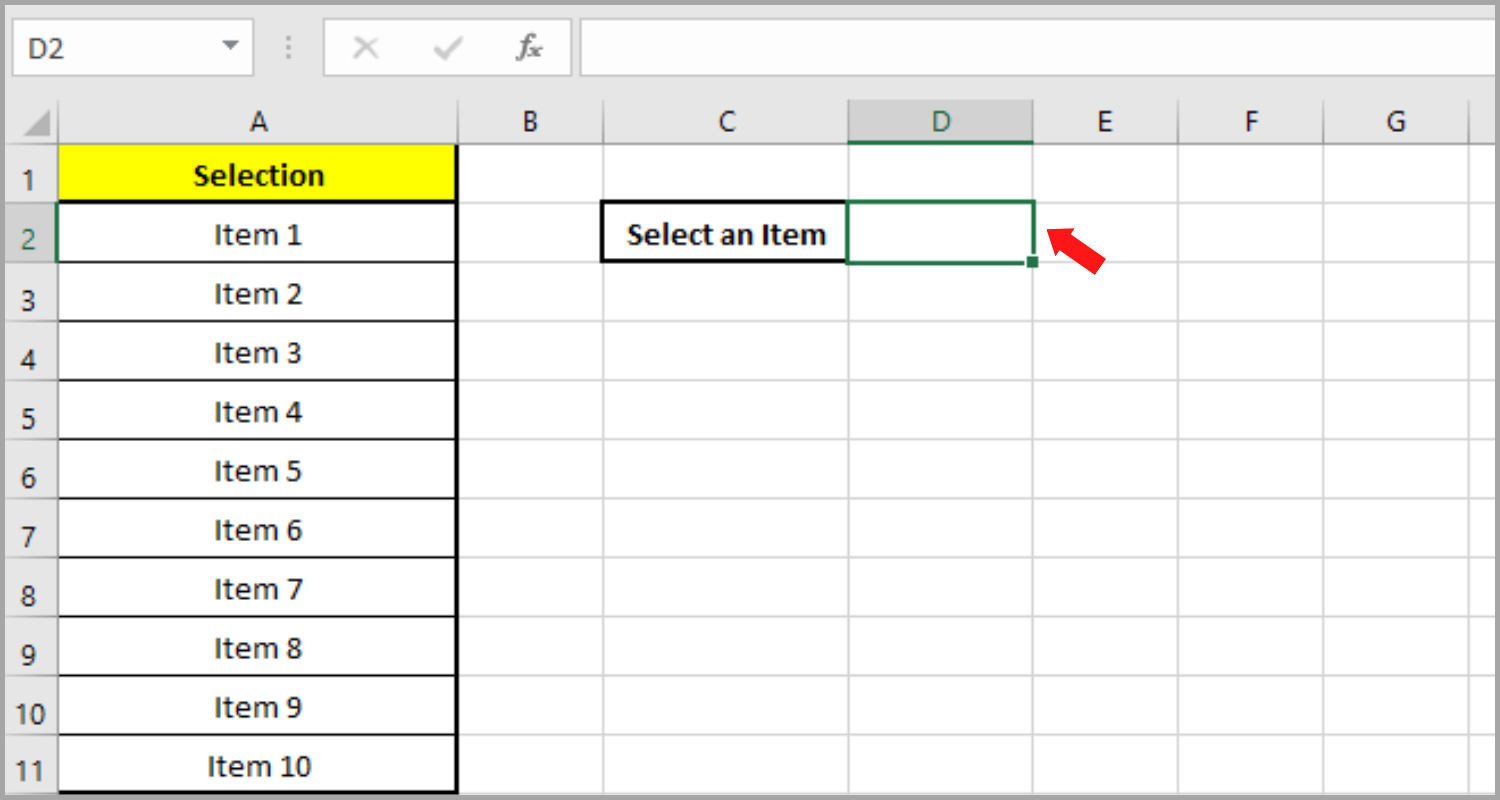This screenshot has height=800, width=1500.
Task: Select the empty cell B5
Action: pyautogui.click(x=529, y=411)
